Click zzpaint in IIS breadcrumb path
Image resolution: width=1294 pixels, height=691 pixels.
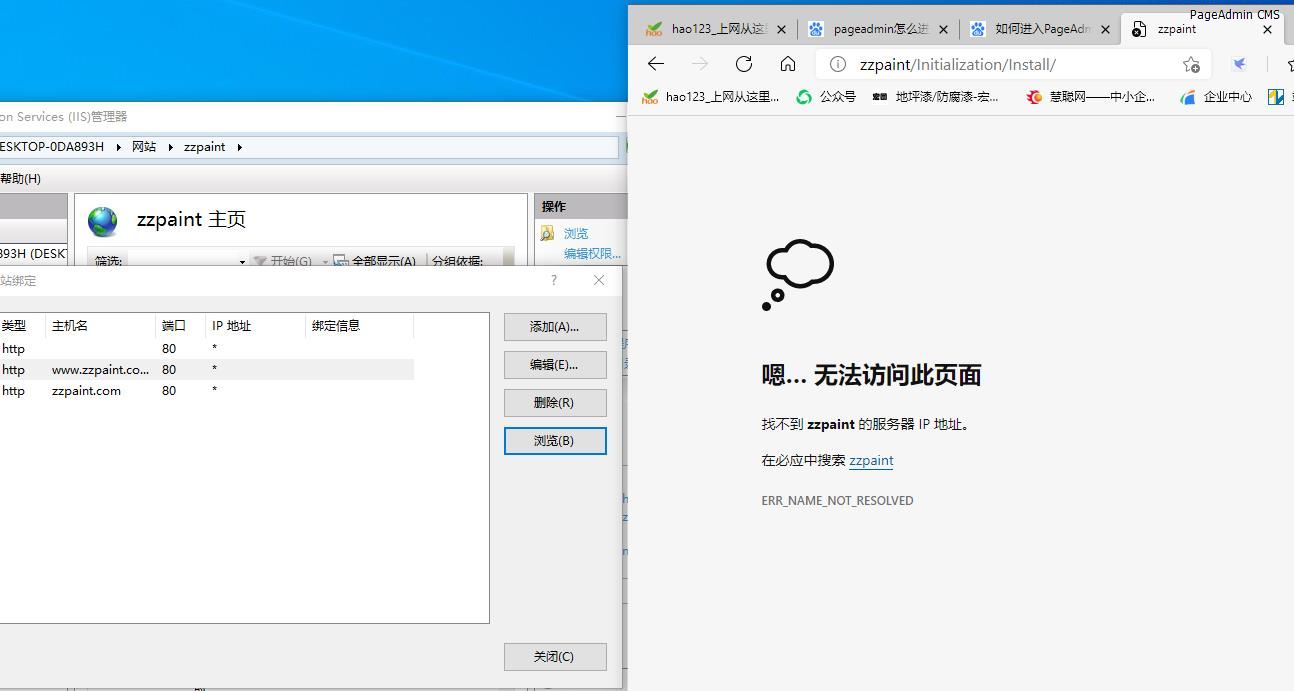tap(205, 147)
